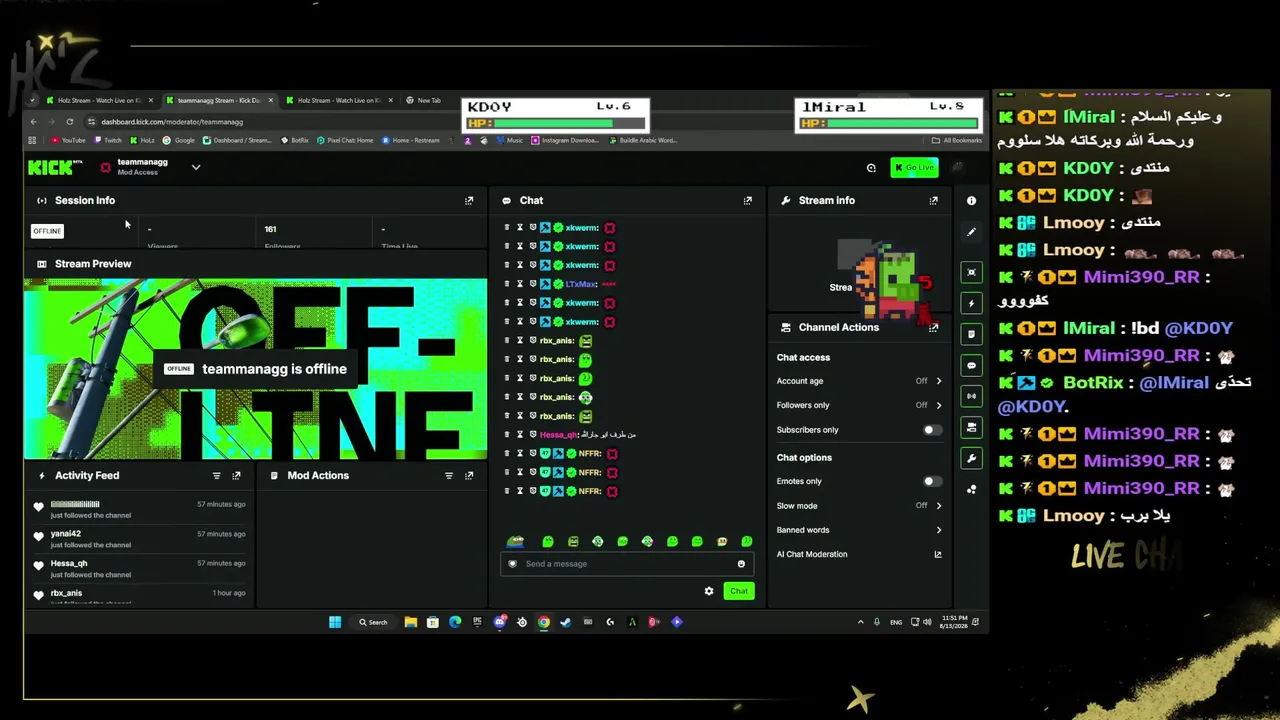The image size is (1280, 720).
Task: Open the Twitch bookmark
Action: point(108,140)
